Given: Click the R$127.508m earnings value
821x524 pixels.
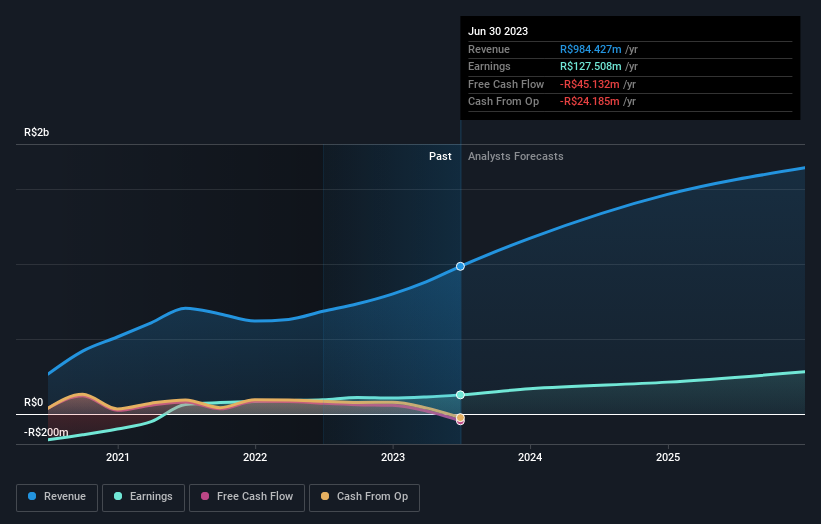Looking at the screenshot, I should point(591,66).
